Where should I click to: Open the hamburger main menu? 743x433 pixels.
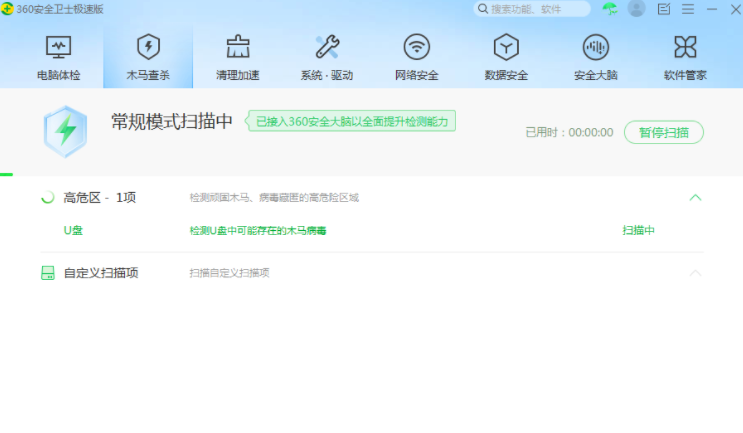(688, 9)
